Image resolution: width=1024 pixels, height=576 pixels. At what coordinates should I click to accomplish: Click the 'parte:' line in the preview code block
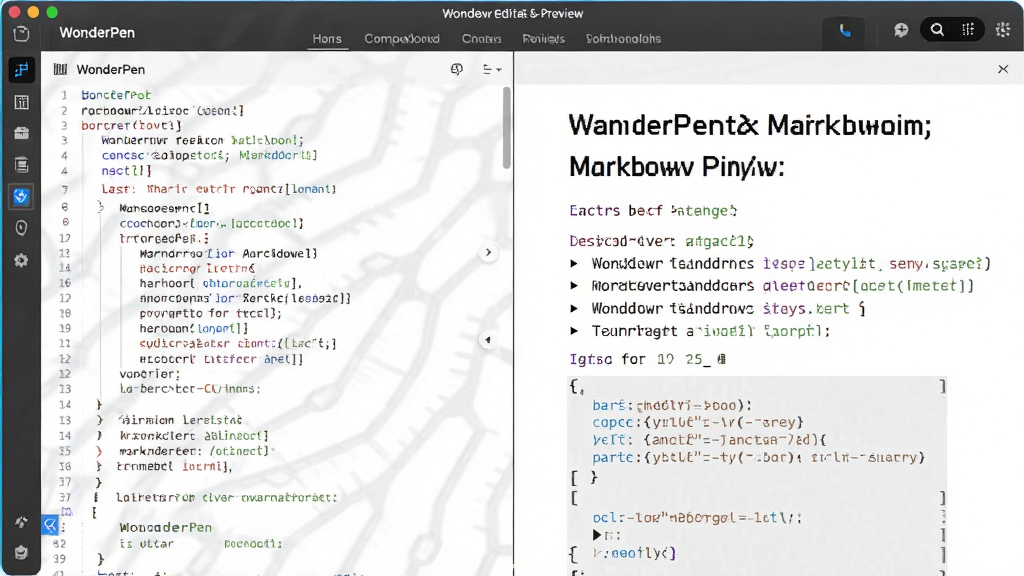pos(758,458)
